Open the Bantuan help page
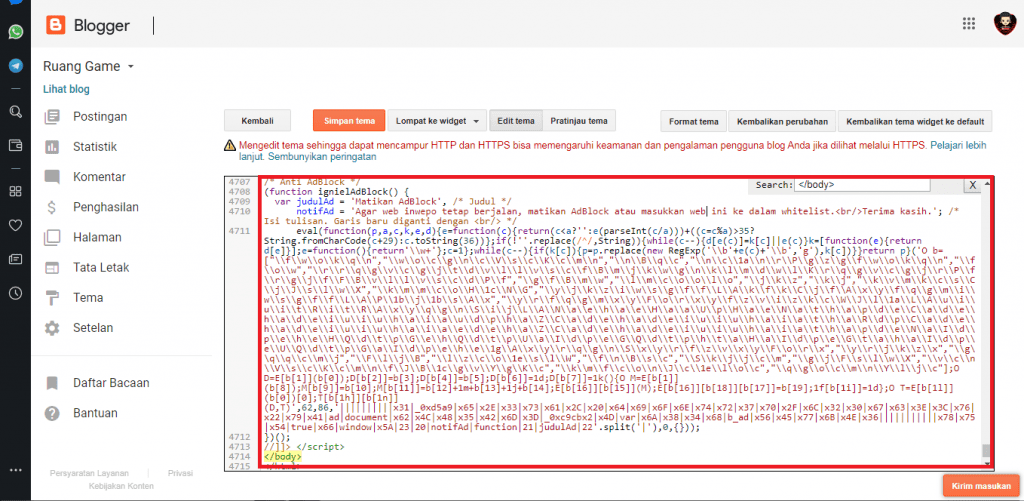The image size is (1024, 501). (x=95, y=413)
